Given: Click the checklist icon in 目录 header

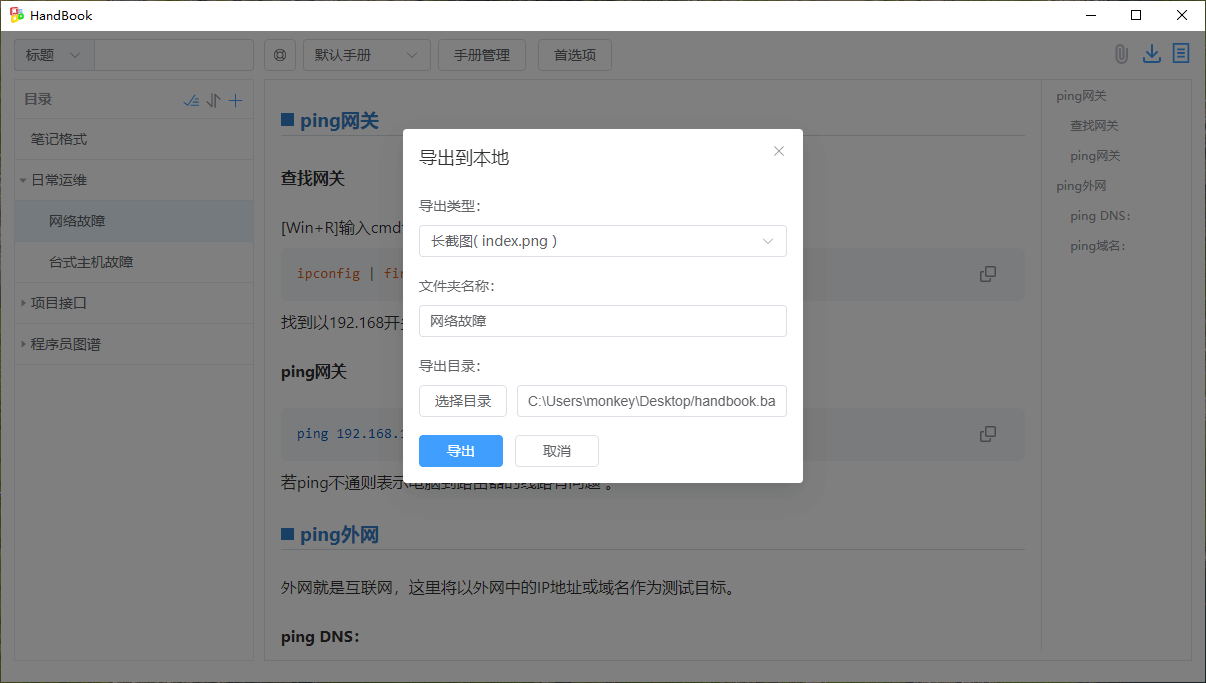Looking at the screenshot, I should click(x=192, y=100).
